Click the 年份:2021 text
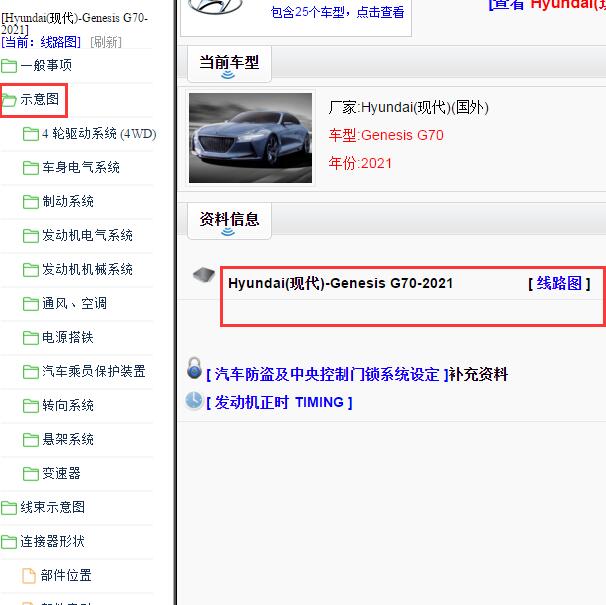Viewport: 606px width, 605px height. (360, 163)
